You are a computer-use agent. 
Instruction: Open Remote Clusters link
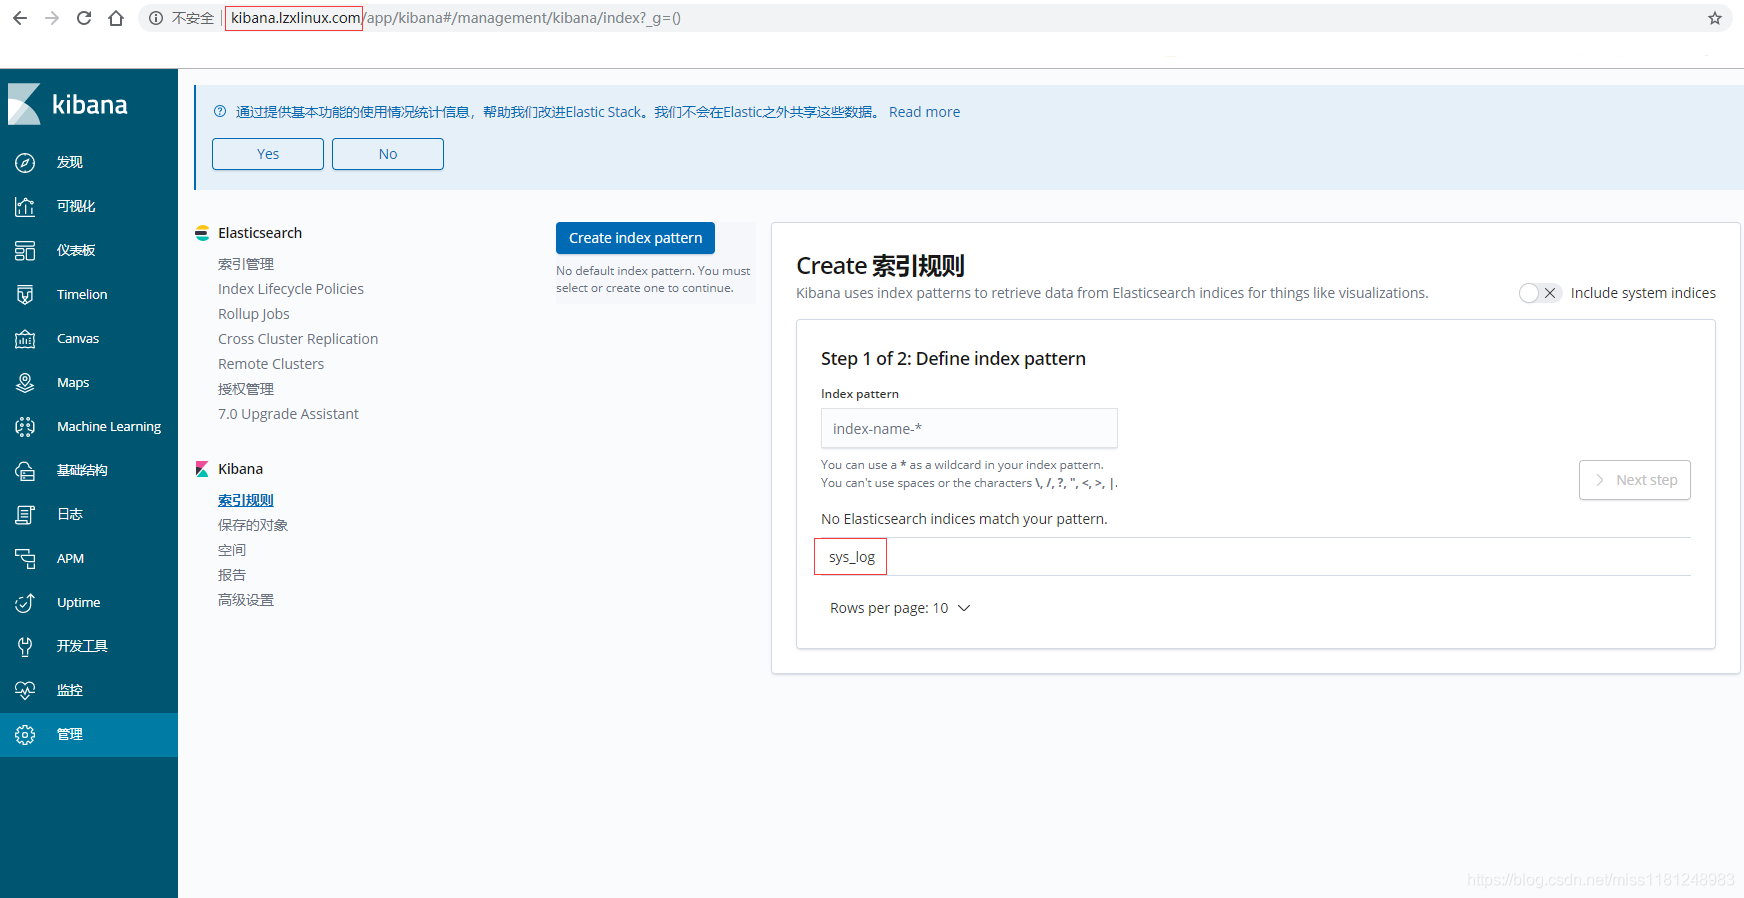point(271,364)
